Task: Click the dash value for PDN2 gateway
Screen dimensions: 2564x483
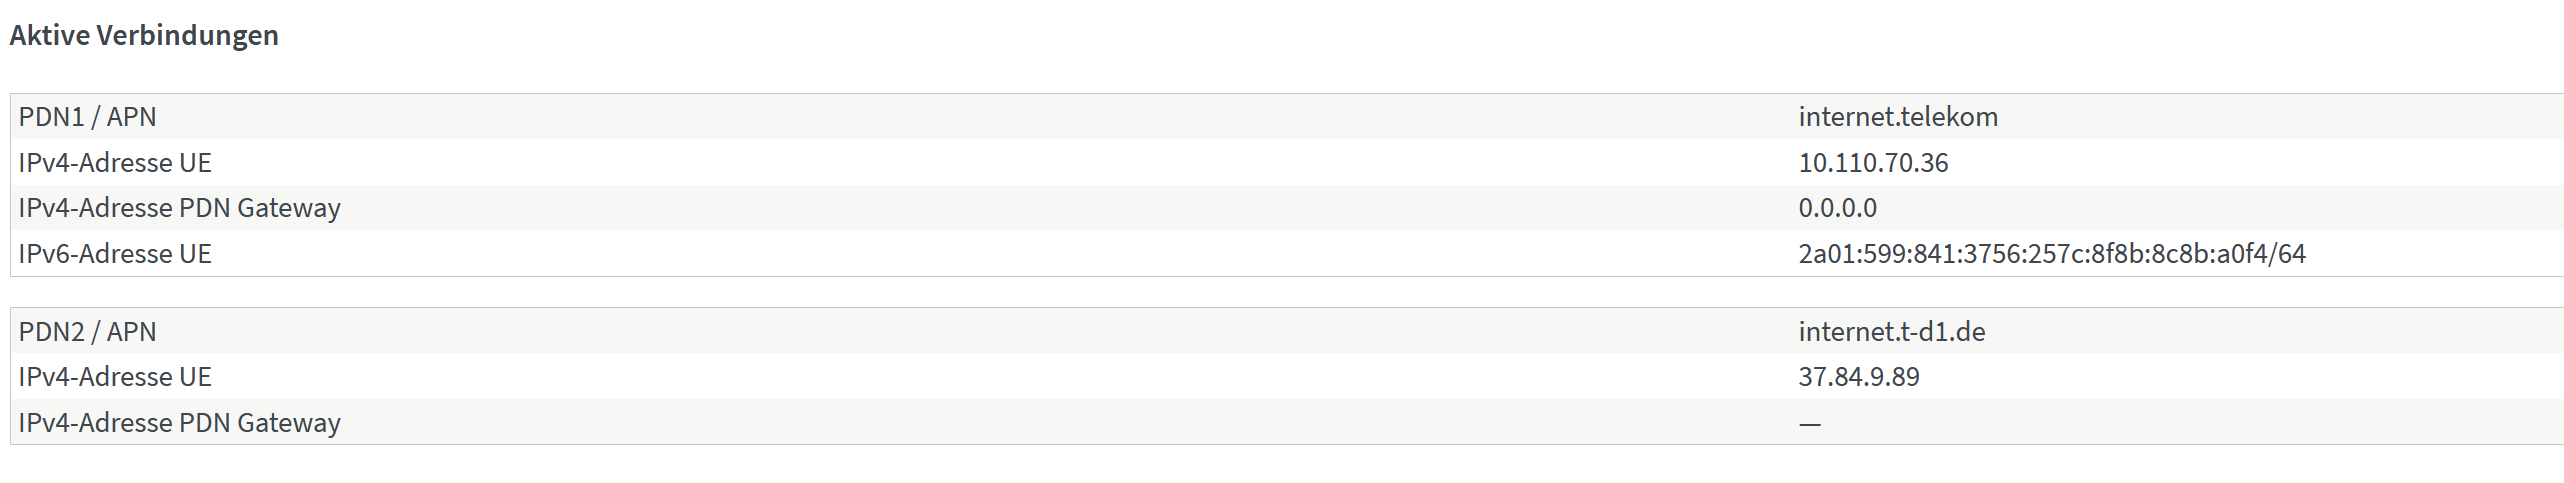Action: [1809, 424]
